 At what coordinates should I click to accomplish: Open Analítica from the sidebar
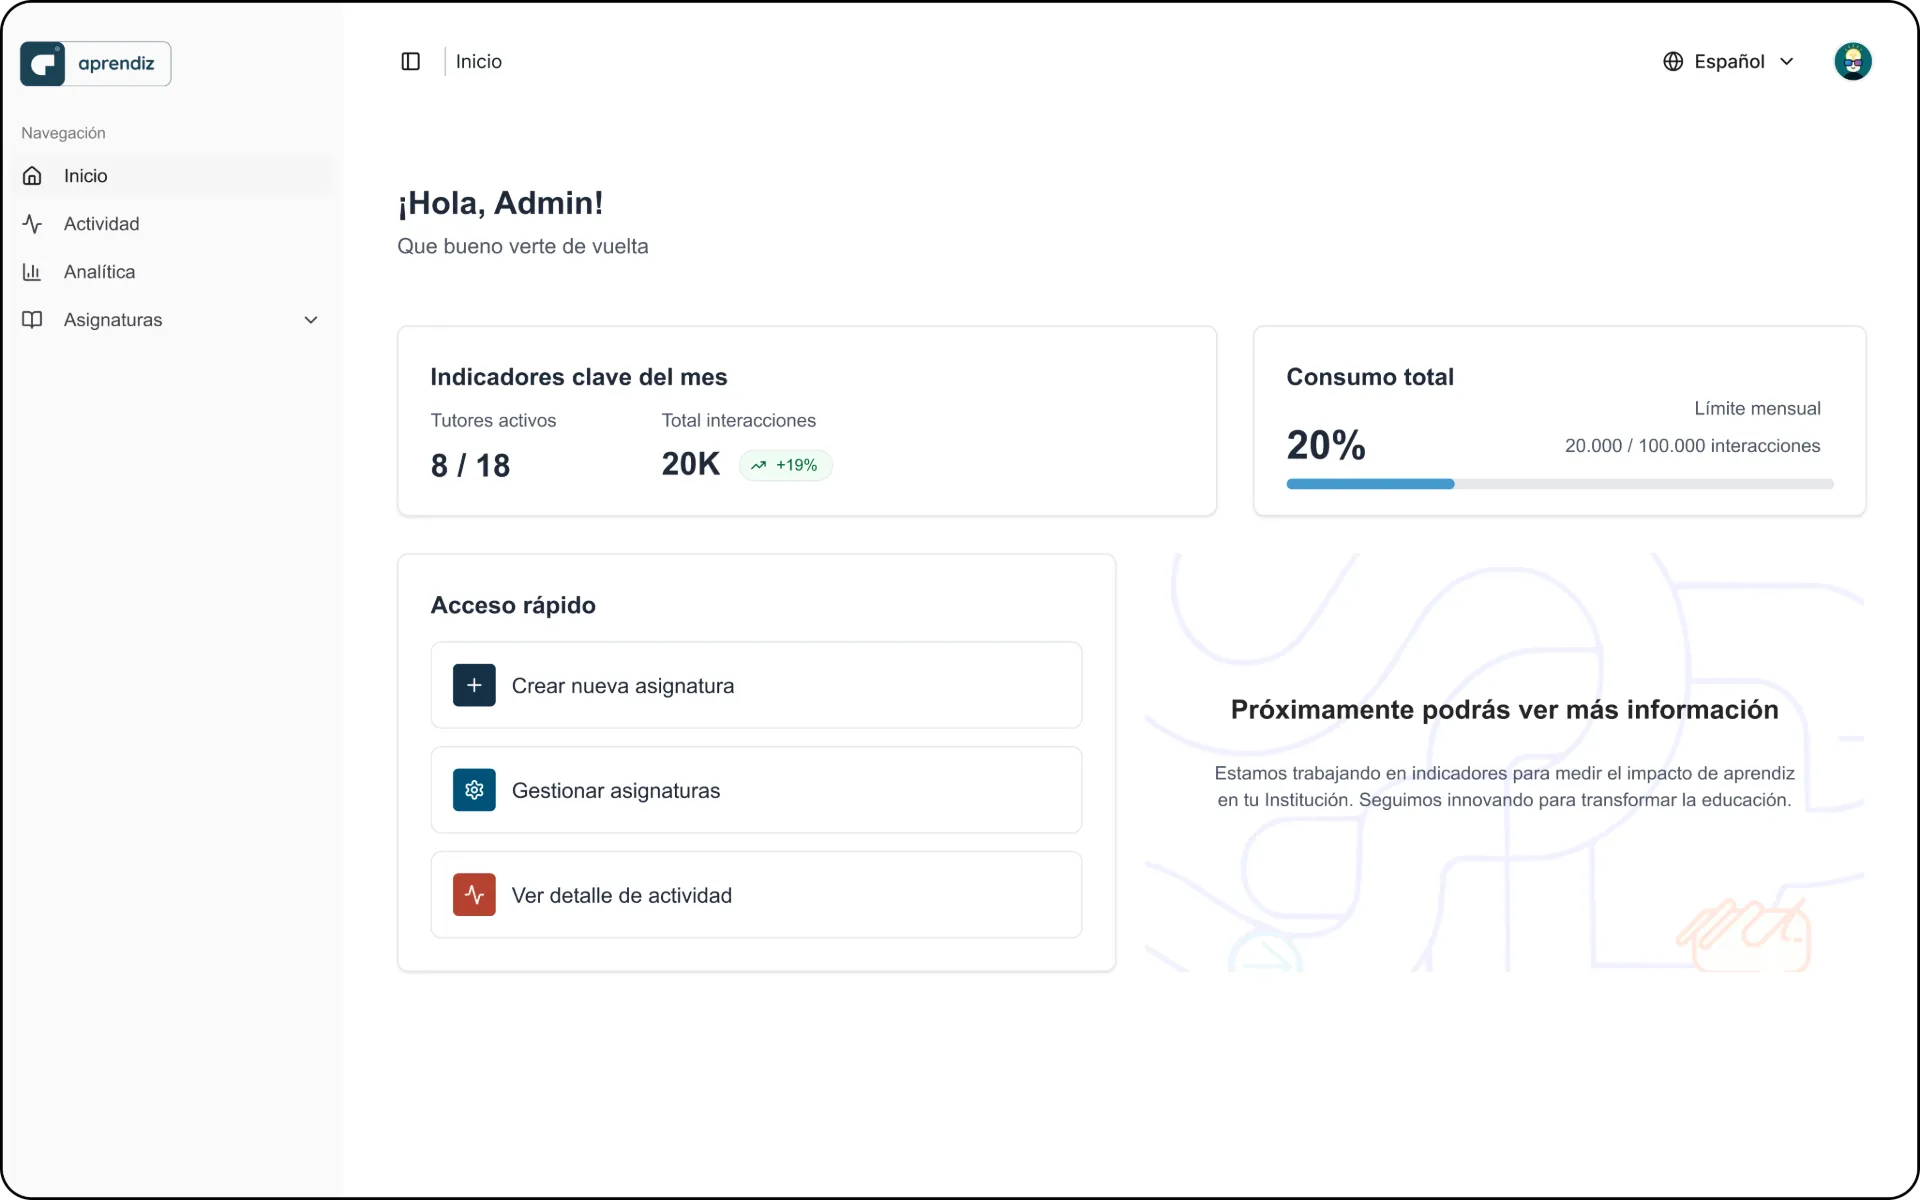(99, 272)
